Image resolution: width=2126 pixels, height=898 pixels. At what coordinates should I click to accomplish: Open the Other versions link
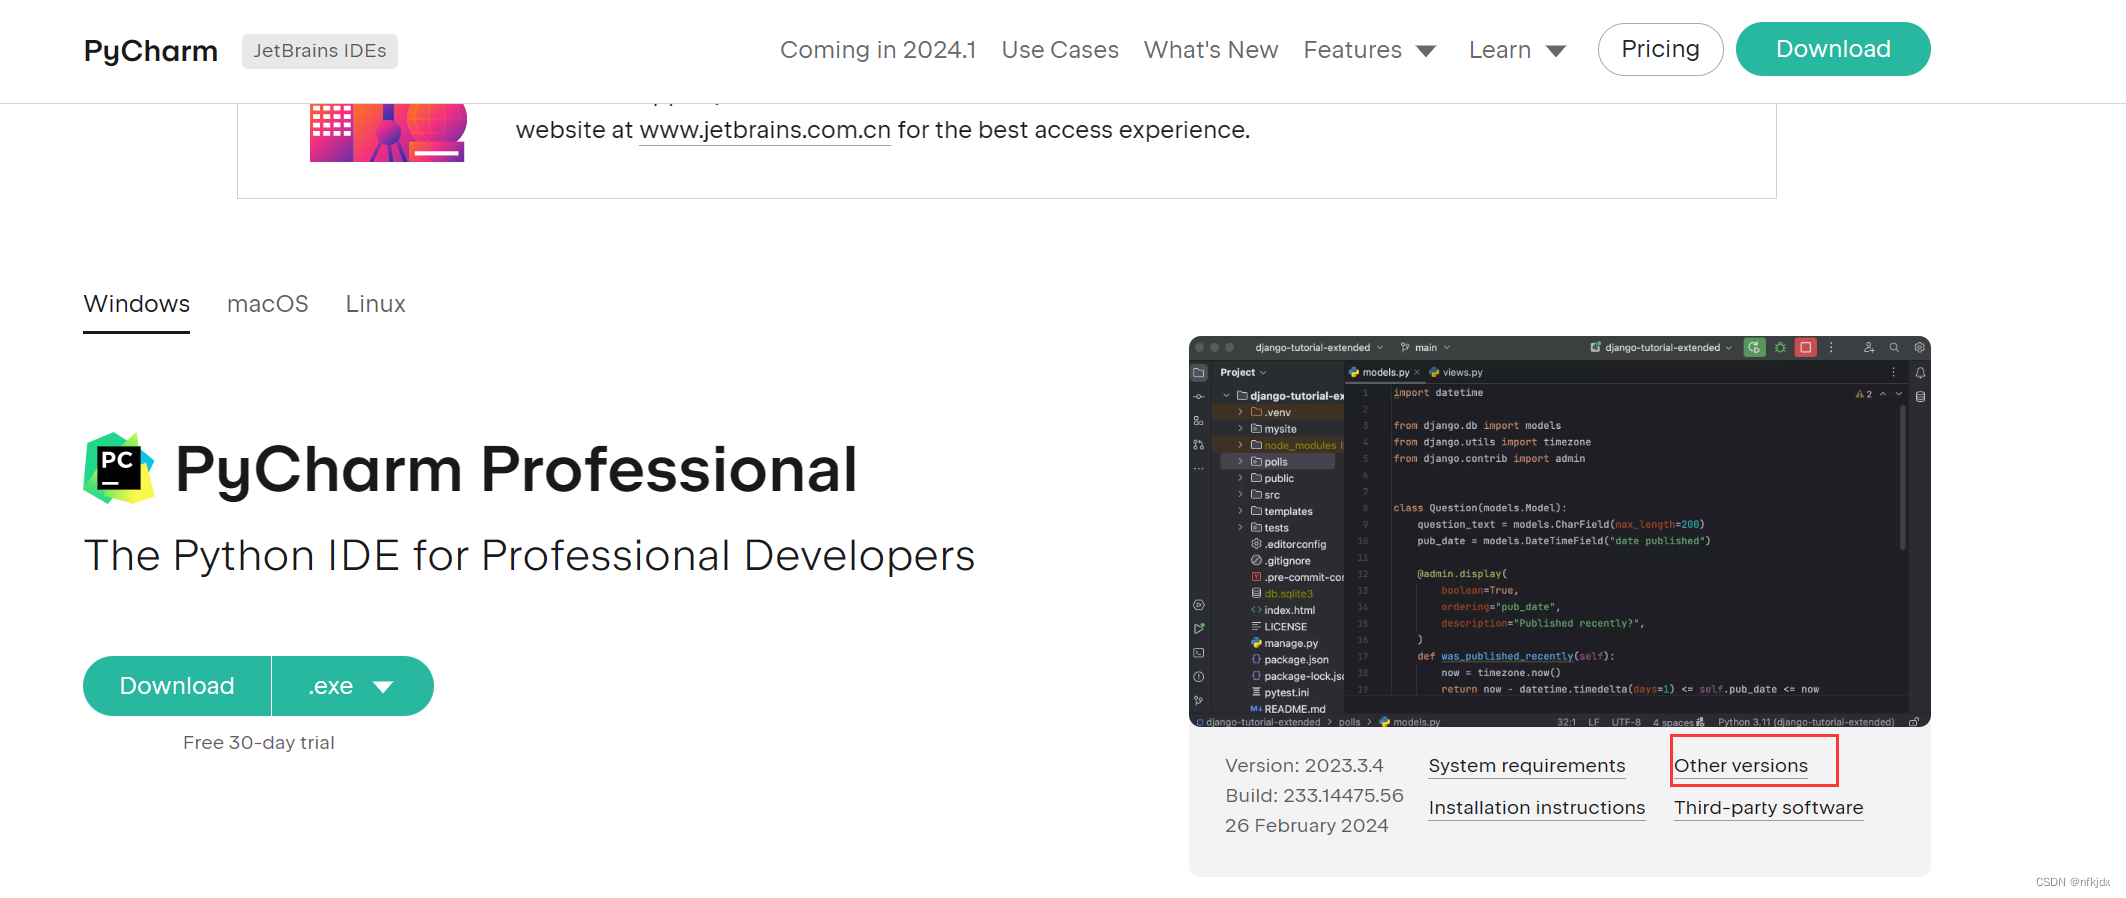pyautogui.click(x=1741, y=766)
